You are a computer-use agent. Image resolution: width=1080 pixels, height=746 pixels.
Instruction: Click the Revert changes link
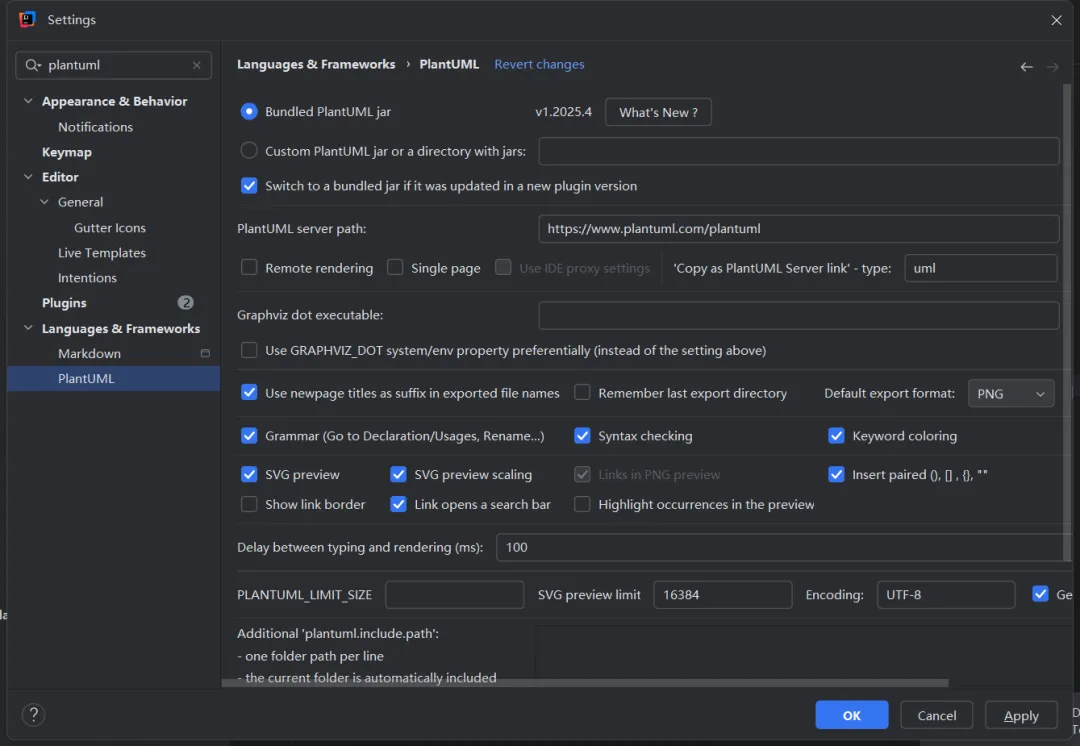(539, 64)
